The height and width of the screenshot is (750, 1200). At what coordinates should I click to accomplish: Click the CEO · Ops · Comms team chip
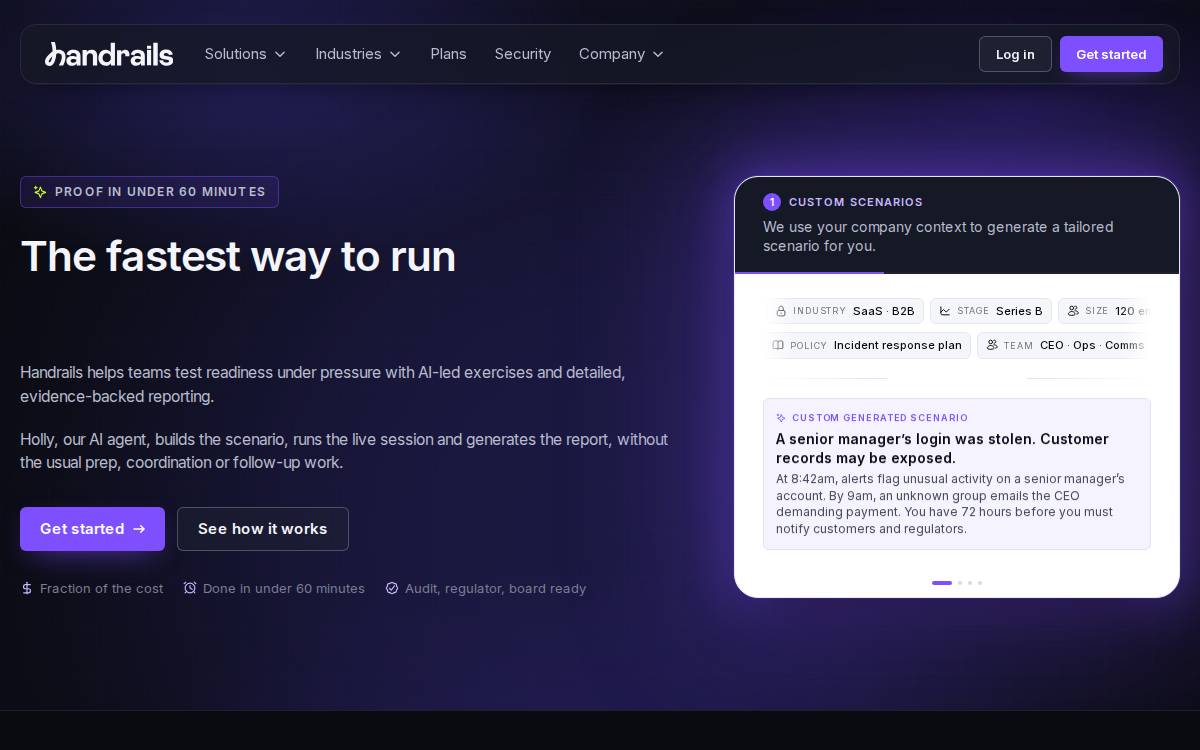click(1064, 345)
